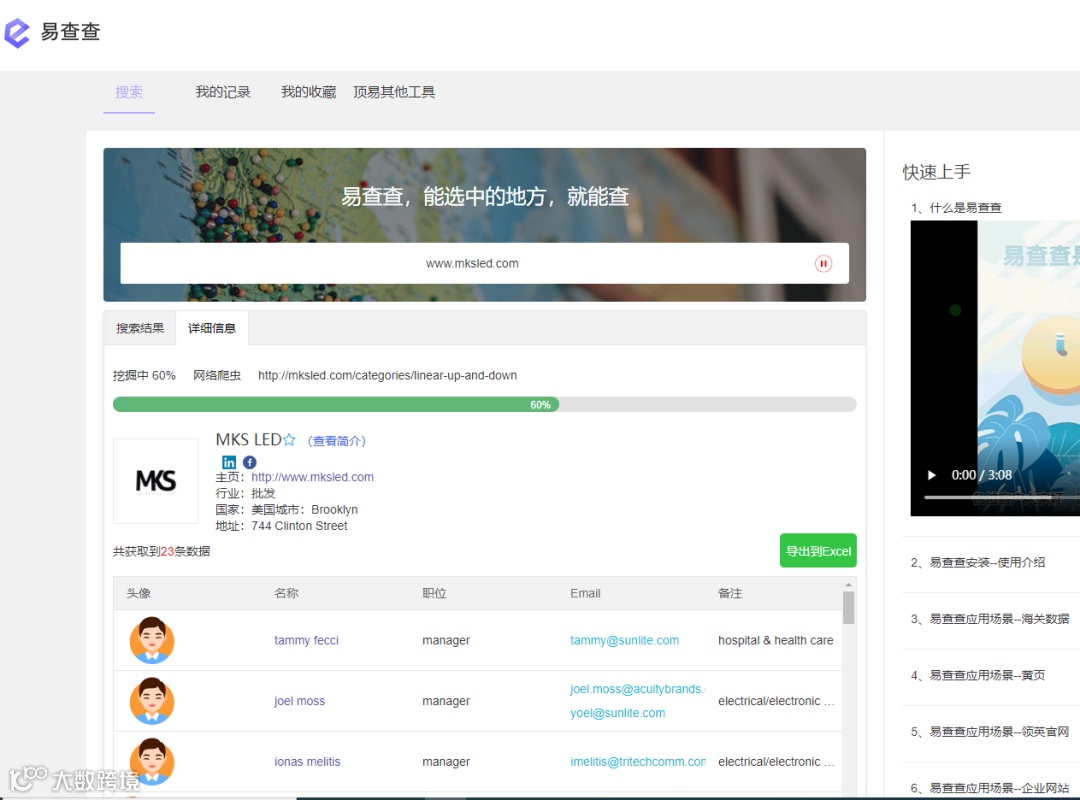Click the joel.moss@acuitybrands email
Viewport: 1080px width, 800px height.
637,689
